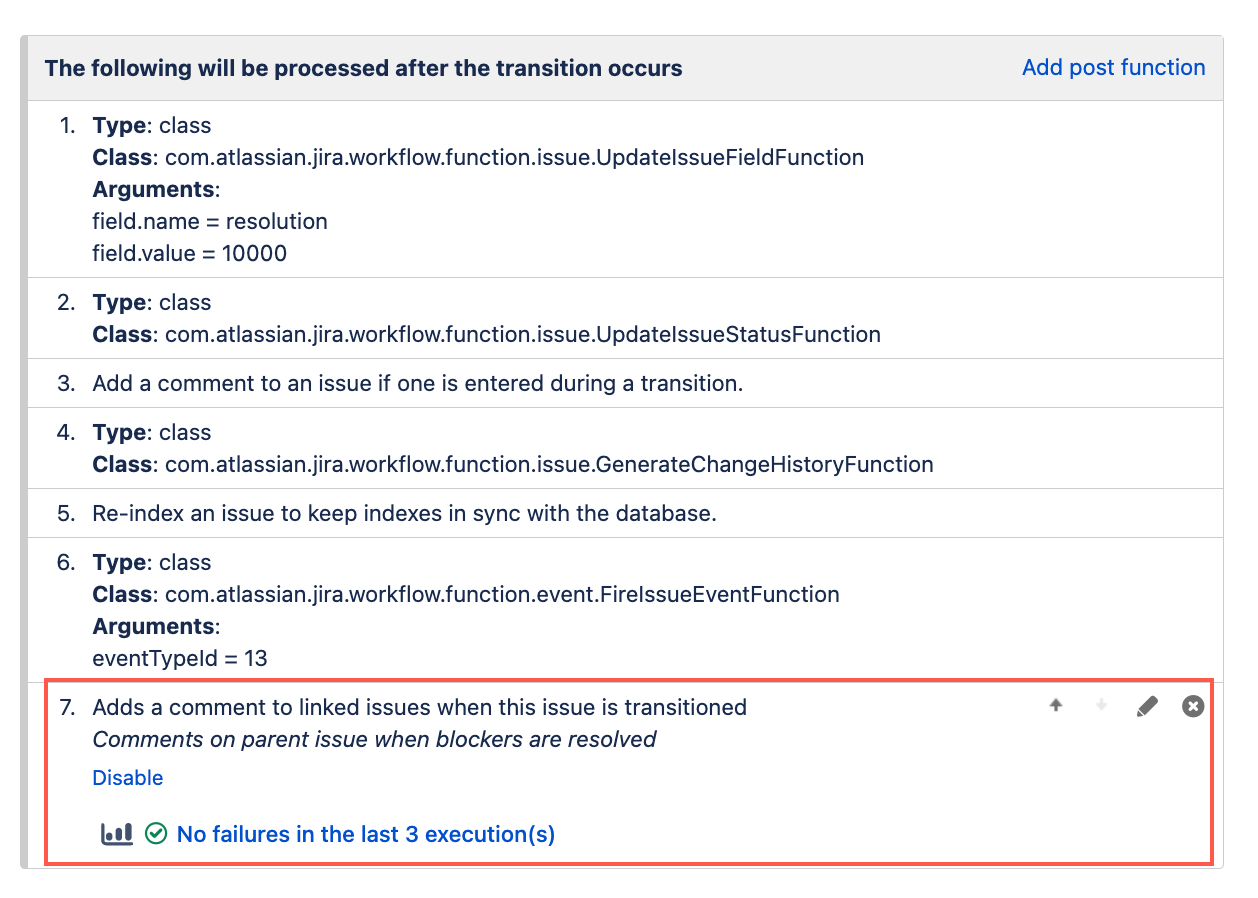Click Comments on parent issue description text
This screenshot has width=1258, height=898.
(374, 739)
